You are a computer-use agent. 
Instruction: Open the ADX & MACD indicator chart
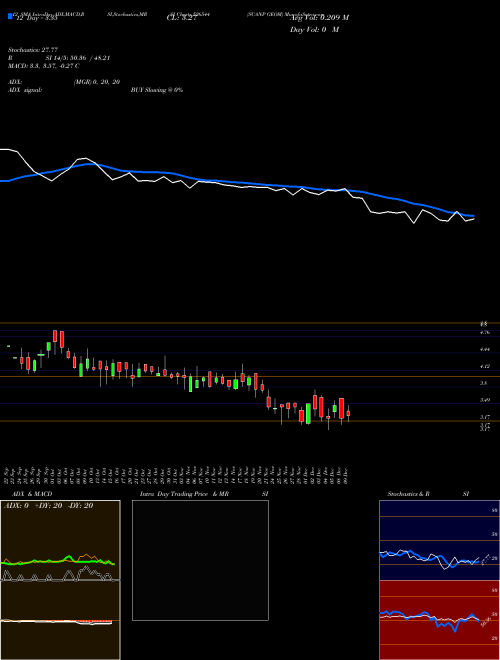pos(60,580)
